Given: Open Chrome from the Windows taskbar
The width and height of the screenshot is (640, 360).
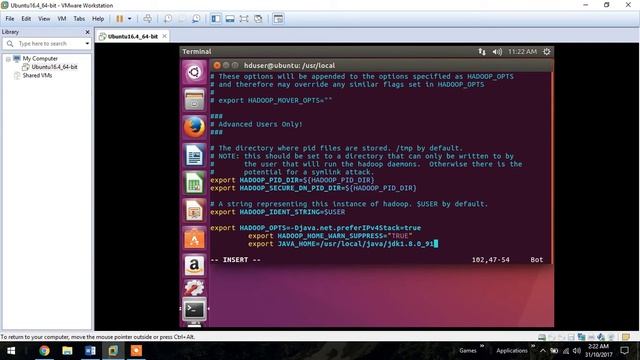Looking at the screenshot, I should (x=44, y=351).
